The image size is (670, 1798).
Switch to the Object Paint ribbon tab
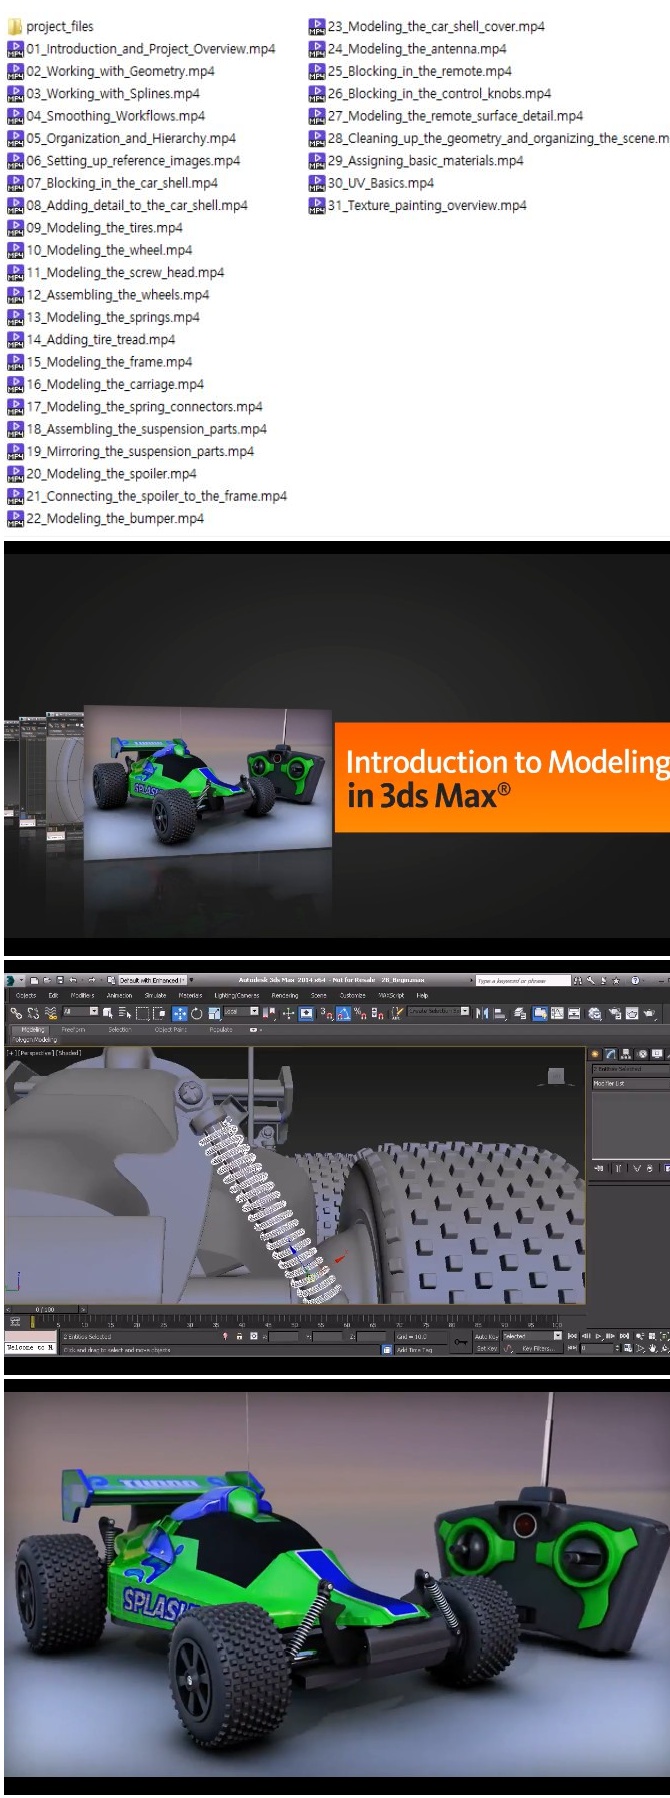[x=170, y=1028]
